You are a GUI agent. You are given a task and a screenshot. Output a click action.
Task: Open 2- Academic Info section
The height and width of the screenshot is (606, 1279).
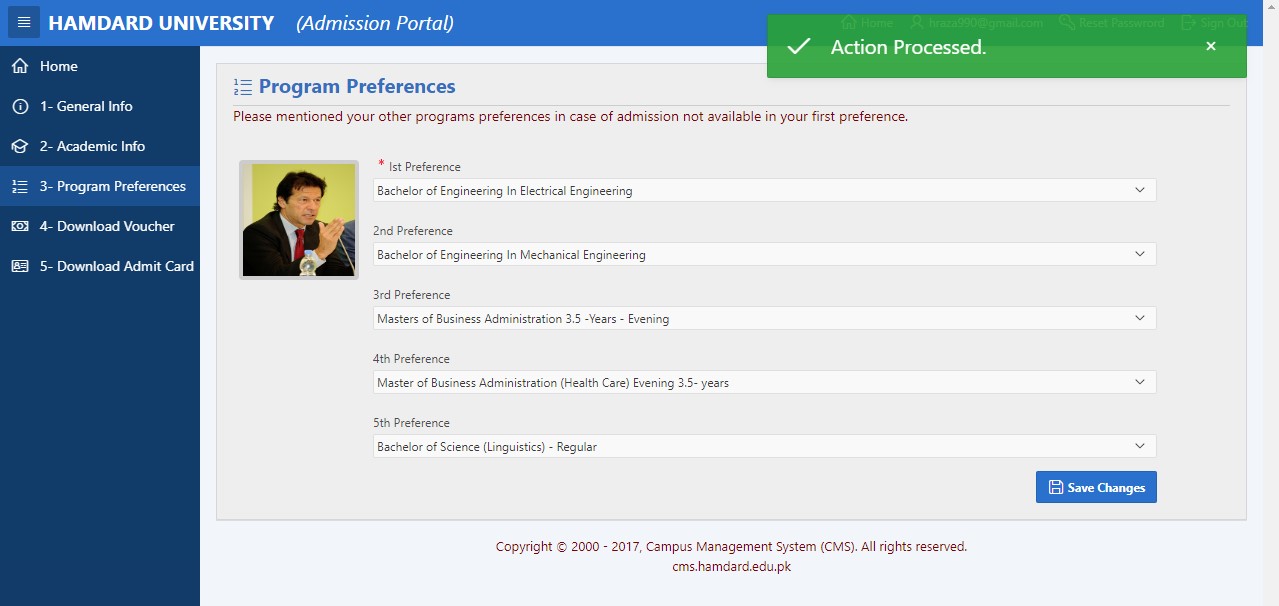[x=100, y=146]
